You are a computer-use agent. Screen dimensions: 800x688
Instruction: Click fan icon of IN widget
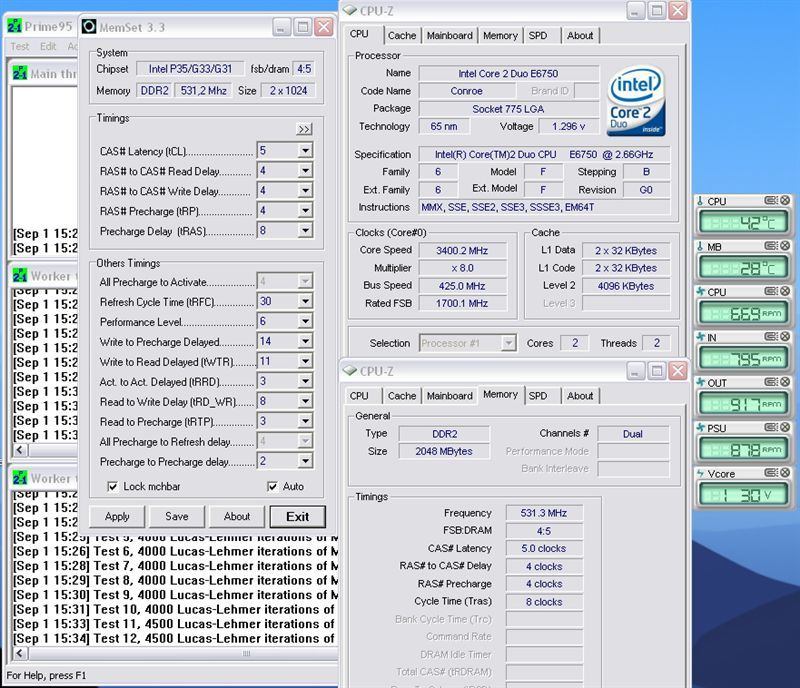click(701, 337)
